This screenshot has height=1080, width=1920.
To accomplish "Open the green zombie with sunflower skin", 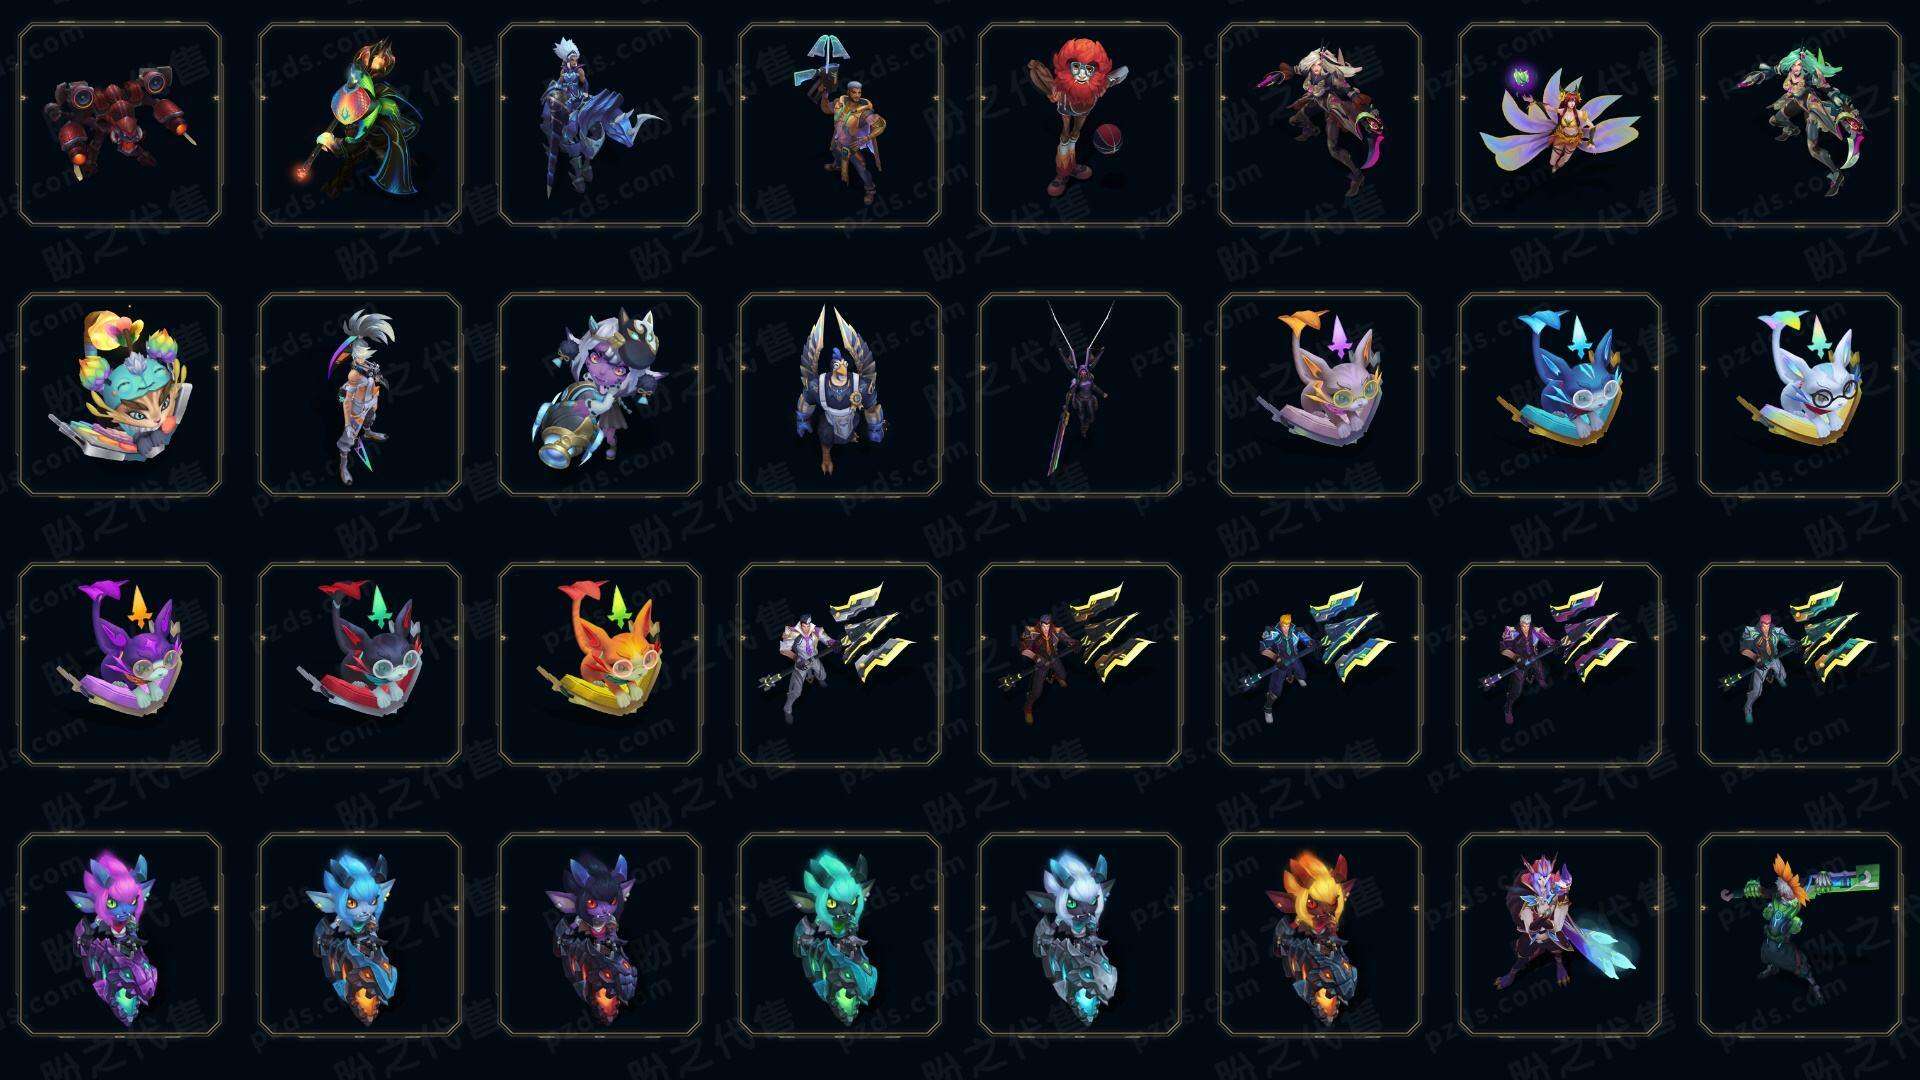I will coord(1800,934).
